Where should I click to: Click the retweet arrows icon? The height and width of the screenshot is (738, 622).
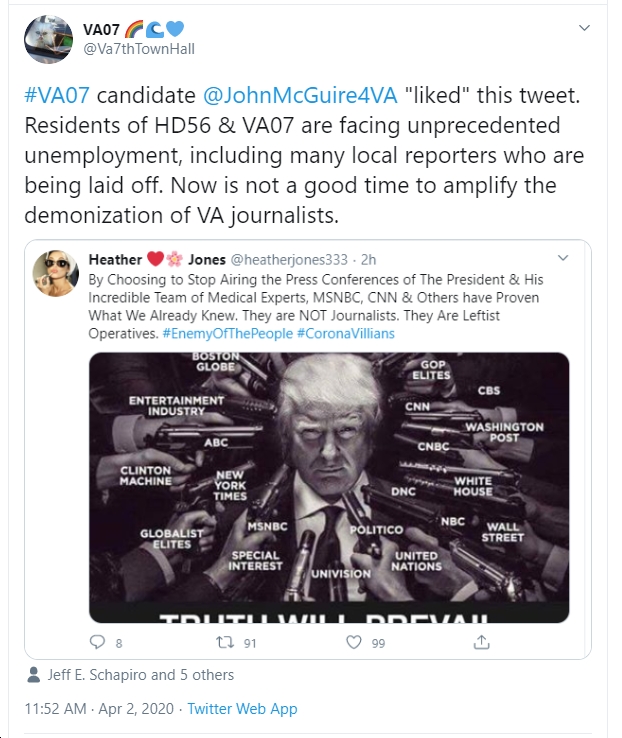pyautogui.click(x=225, y=642)
